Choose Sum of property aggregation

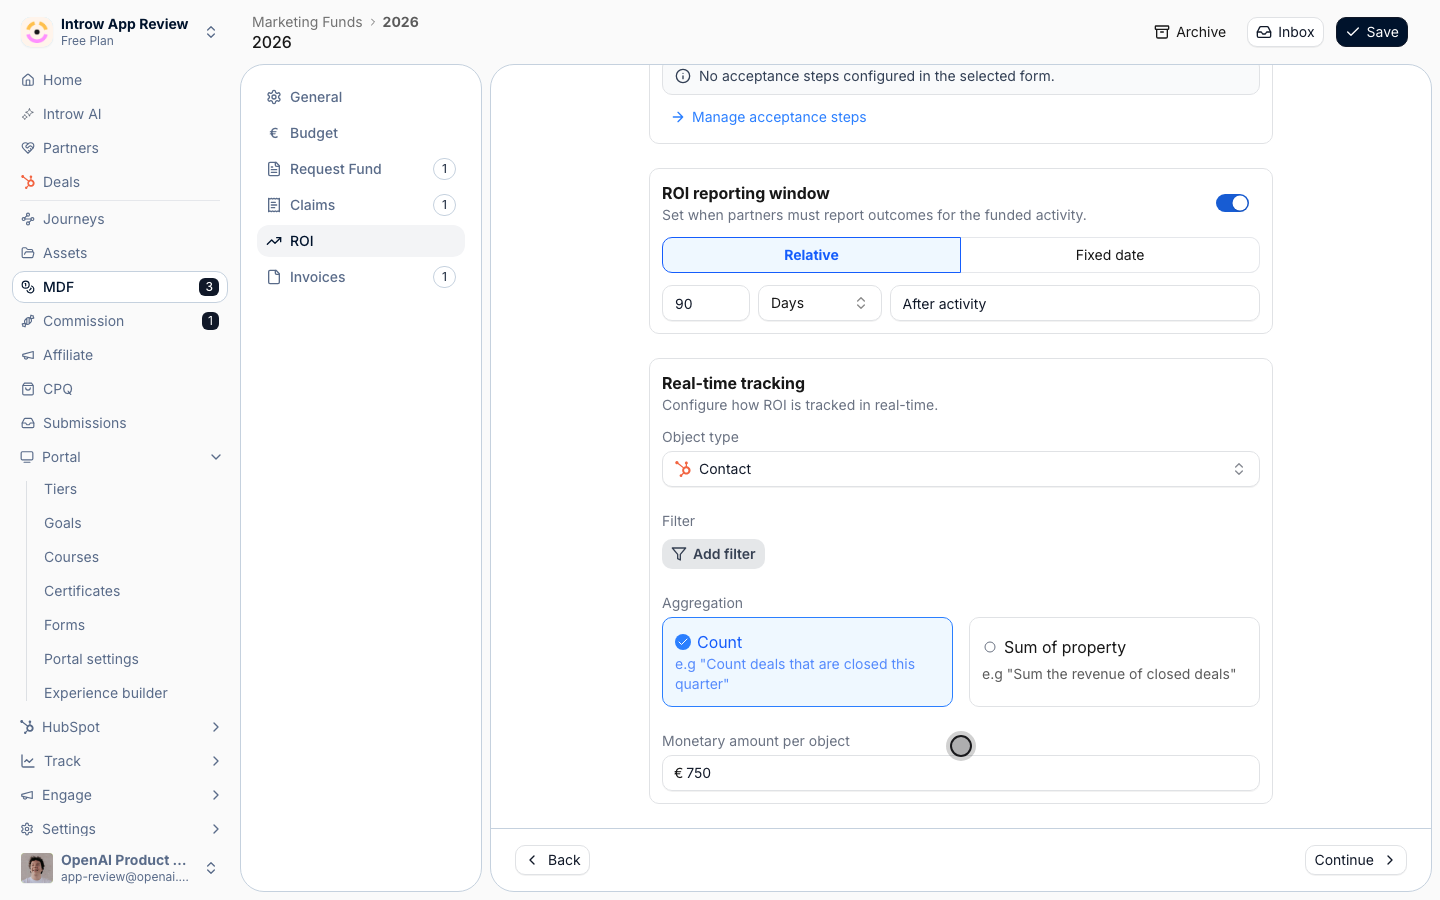[x=1114, y=662]
